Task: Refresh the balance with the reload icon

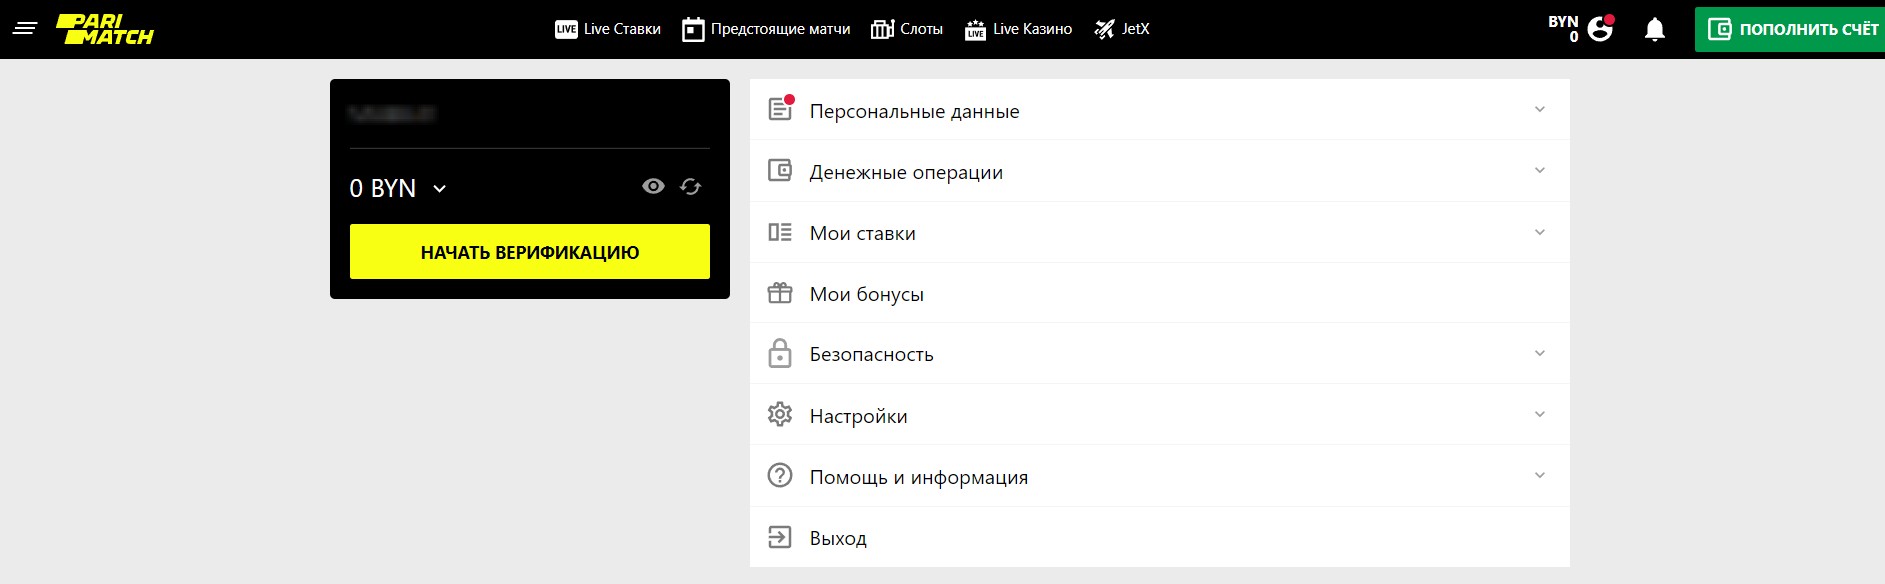Action: (691, 186)
